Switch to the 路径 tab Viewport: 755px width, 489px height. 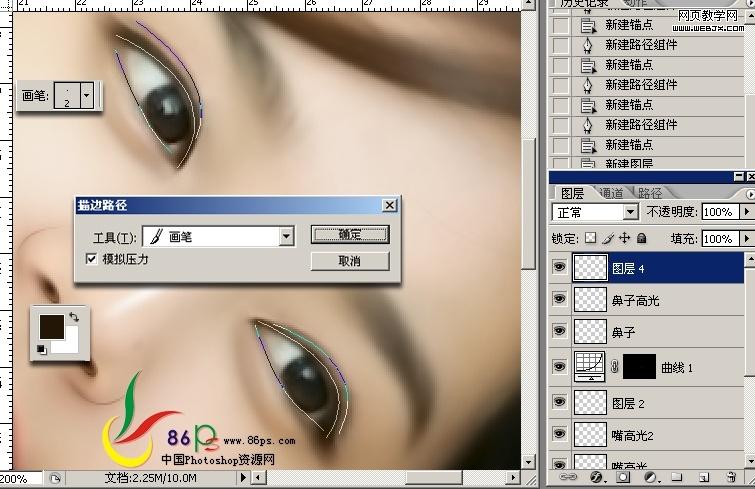[651, 193]
